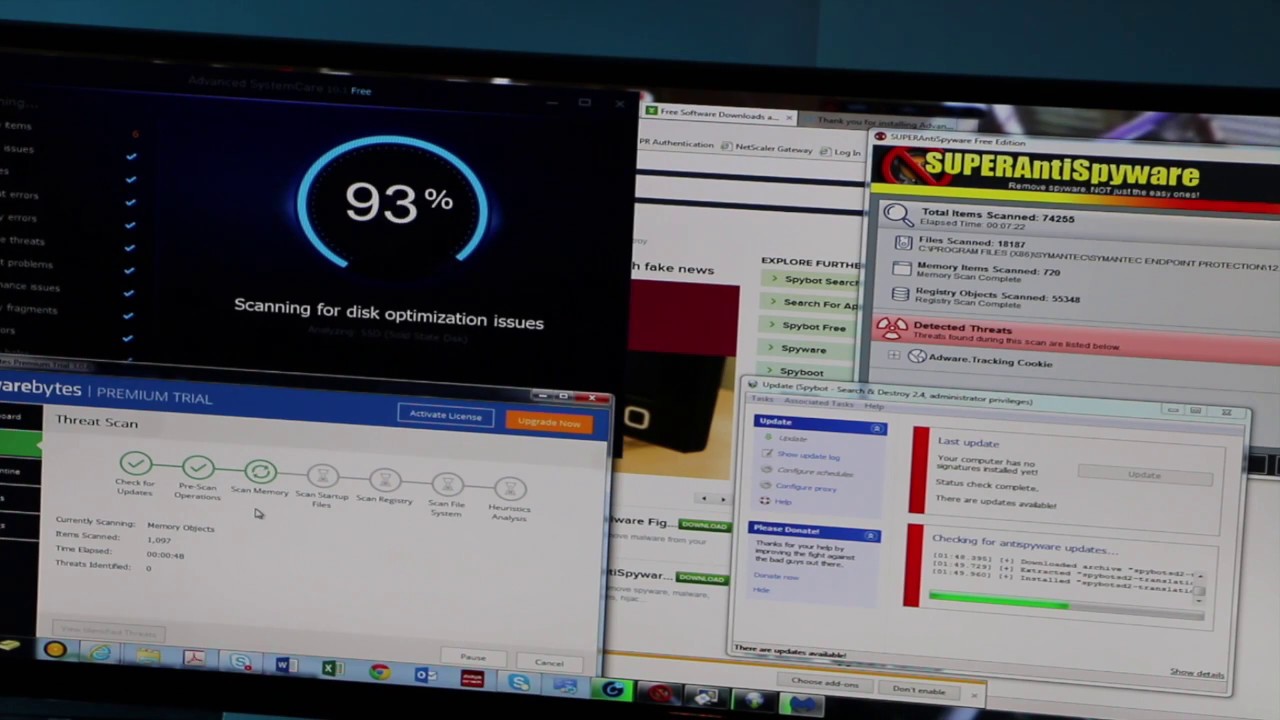Open Configure proxy link in Spybot

tap(806, 487)
